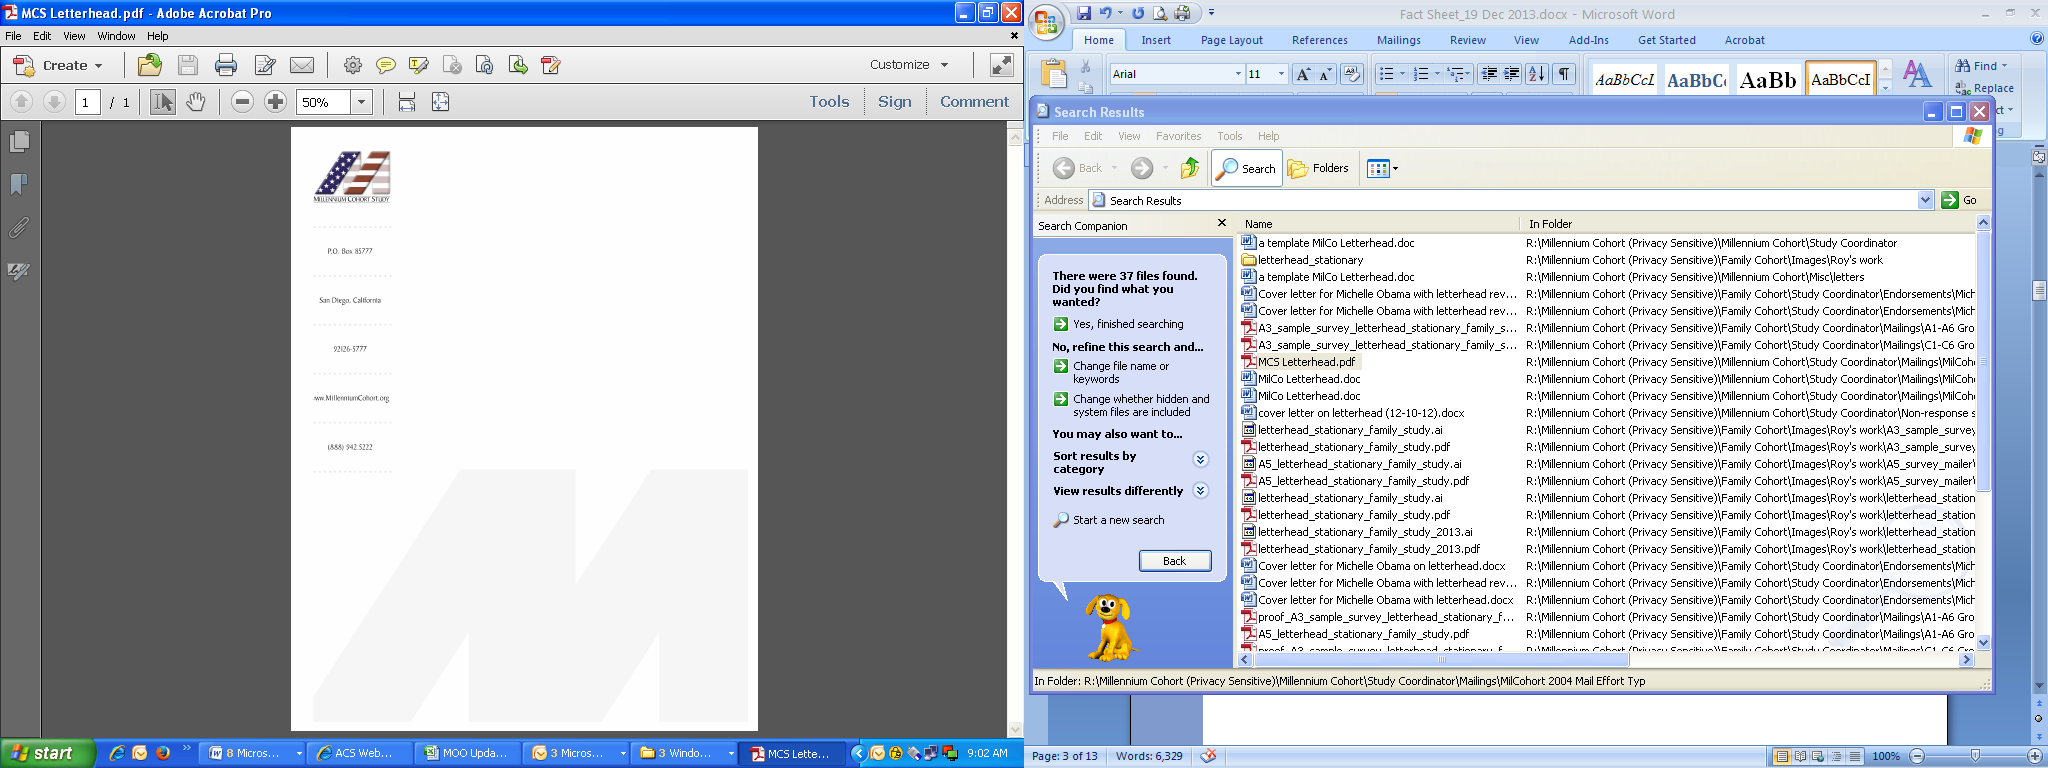This screenshot has height=768, width=2048.
Task: Switch Word to Full Screen Reading view
Action: [1800, 756]
